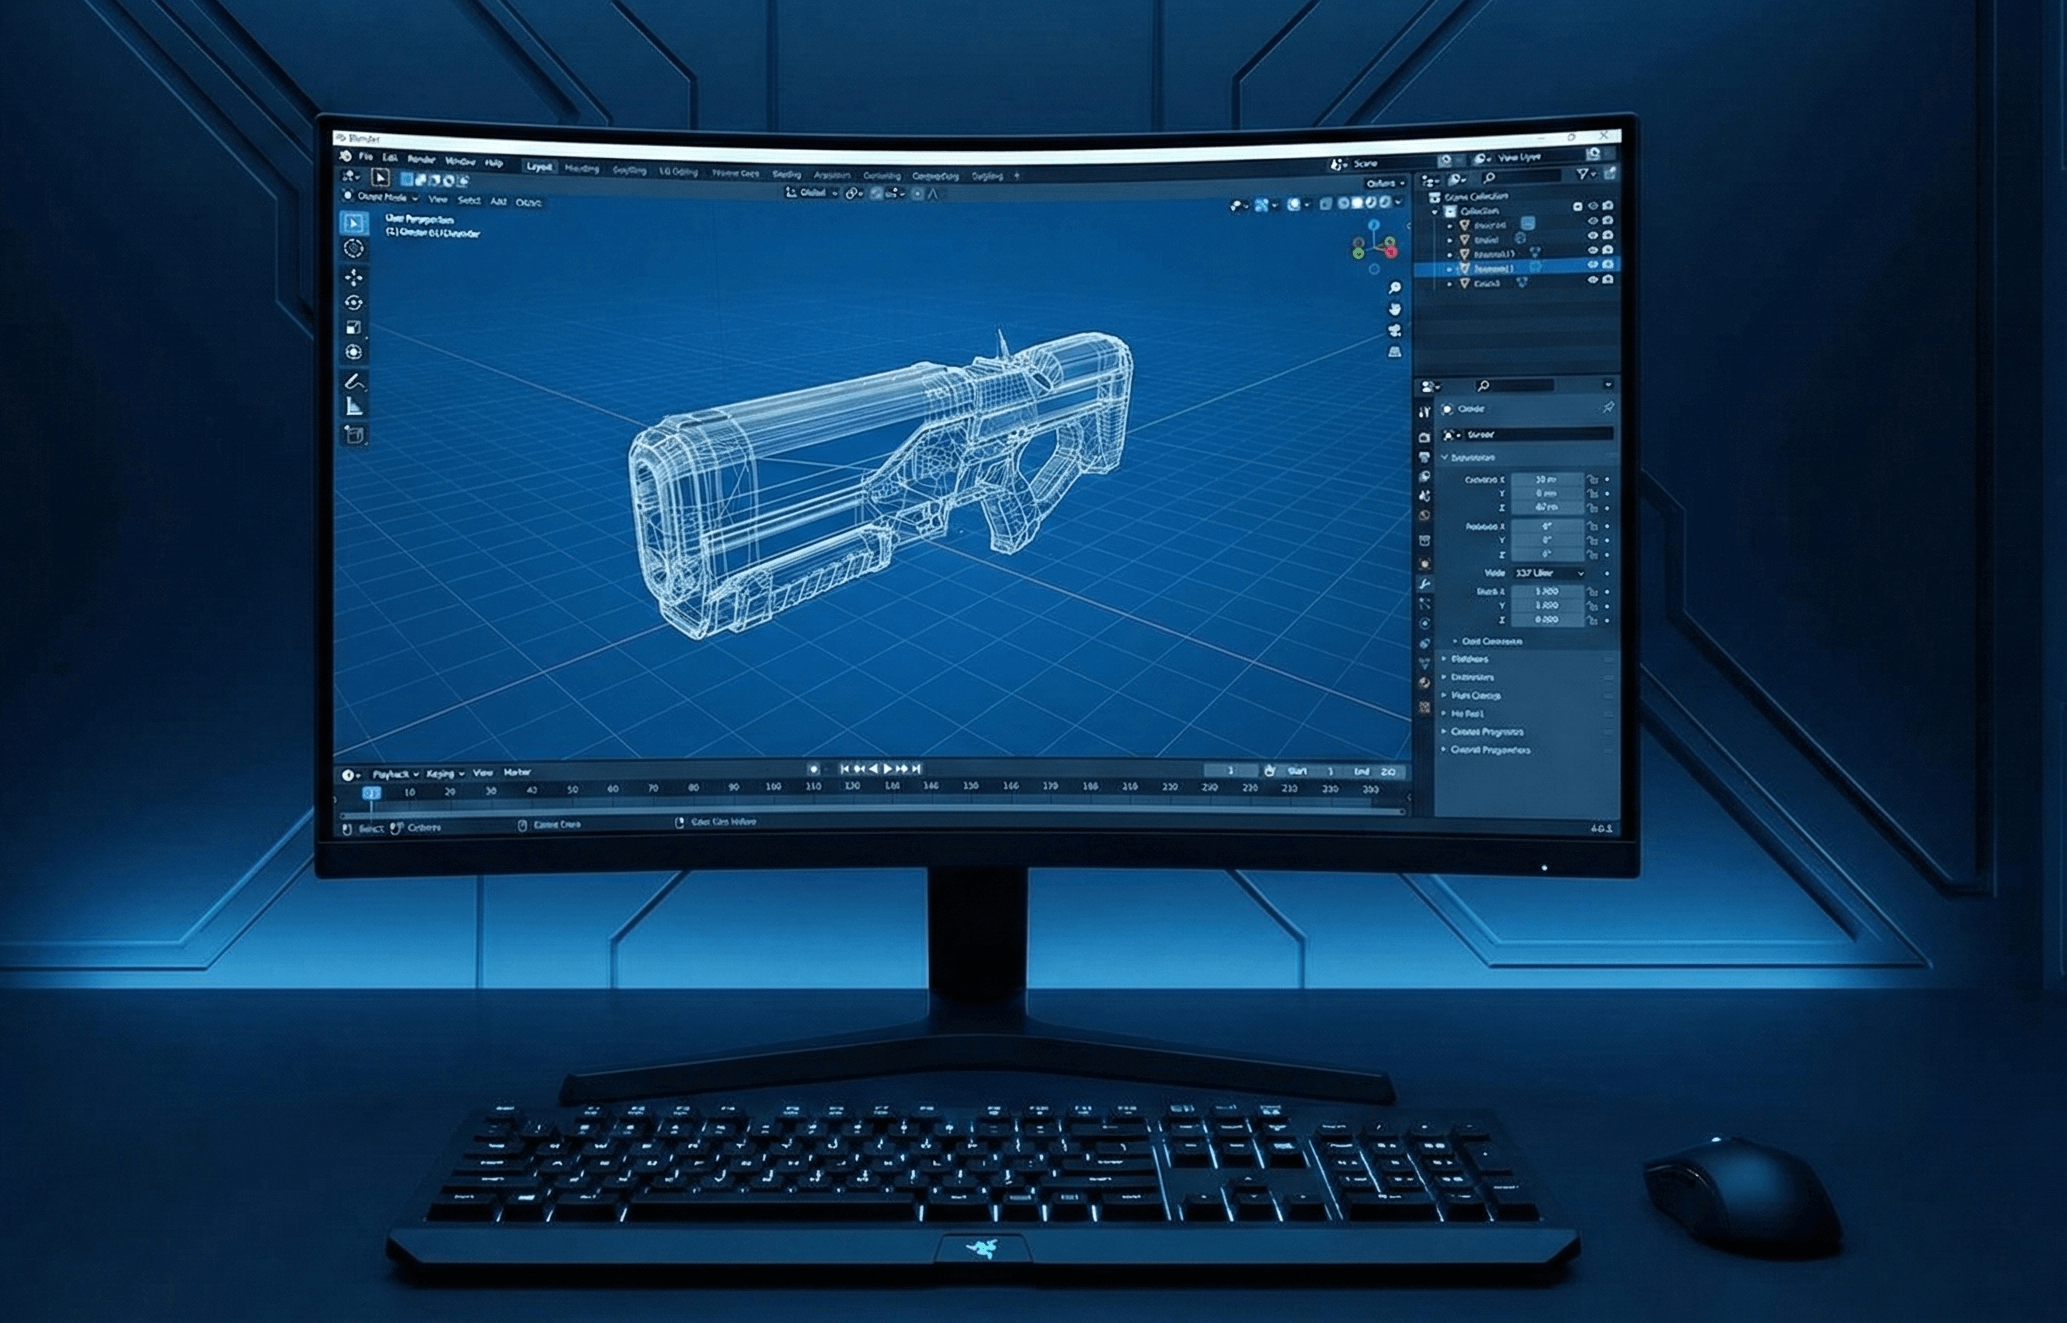This screenshot has height=1323, width=2067.
Task: Select the Scale tool in the left toolbar
Action: [x=353, y=327]
